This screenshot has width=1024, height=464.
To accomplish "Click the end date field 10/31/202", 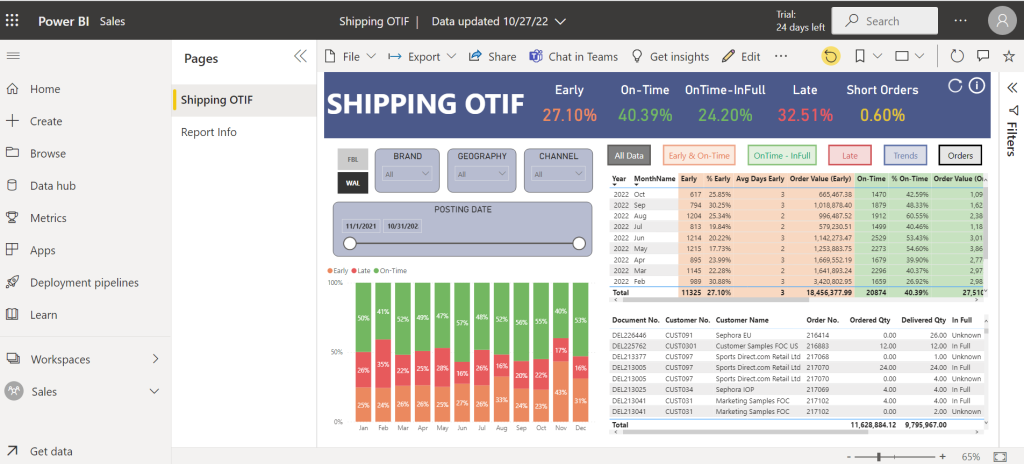I will coord(402,226).
